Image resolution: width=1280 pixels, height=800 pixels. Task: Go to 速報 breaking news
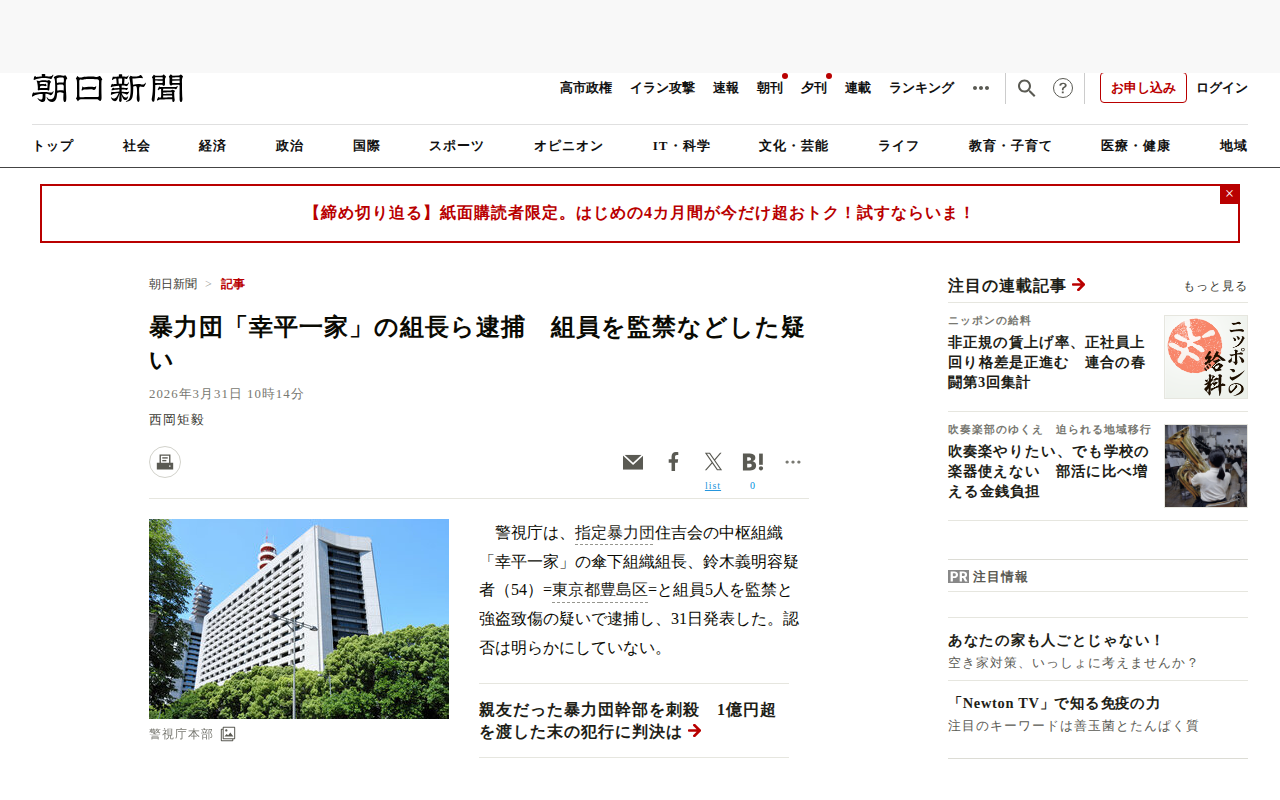pyautogui.click(x=726, y=88)
